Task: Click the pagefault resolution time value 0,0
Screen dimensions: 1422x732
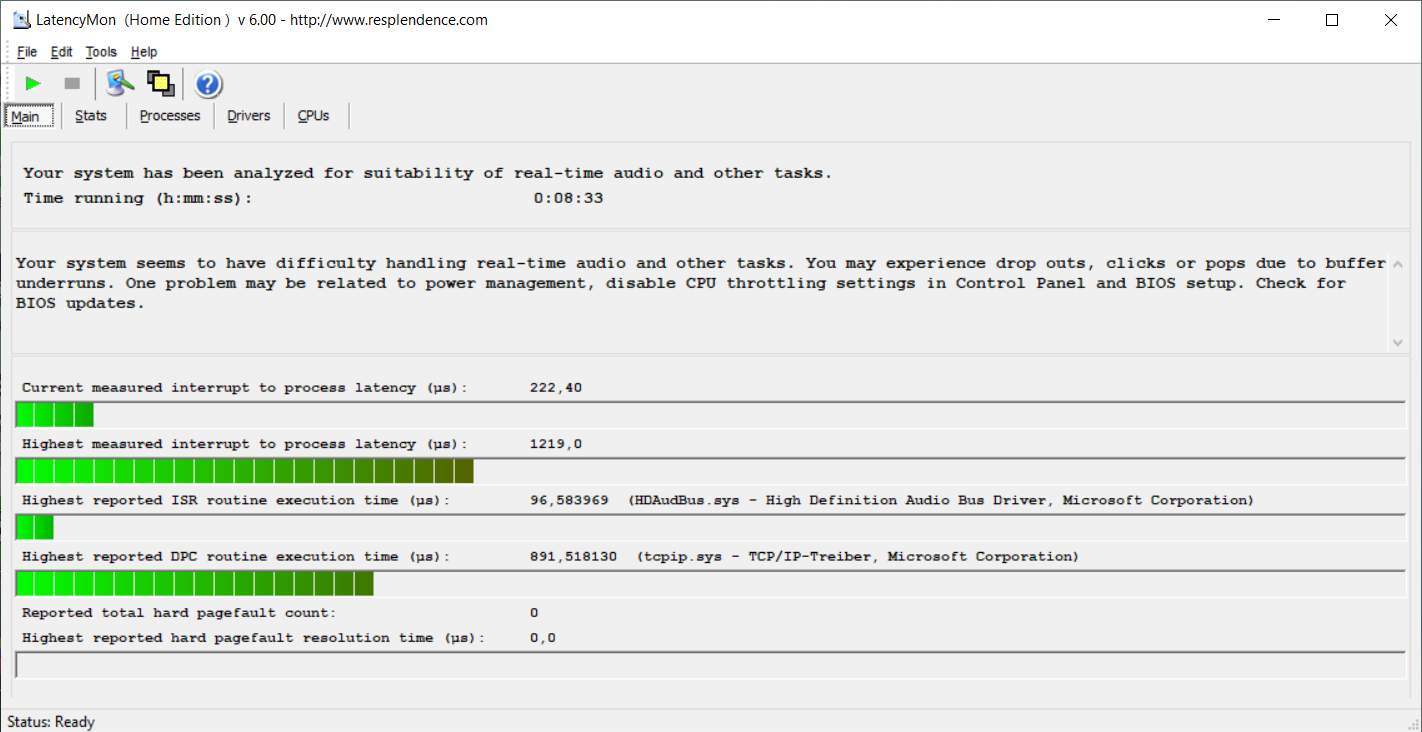Action: pos(543,638)
